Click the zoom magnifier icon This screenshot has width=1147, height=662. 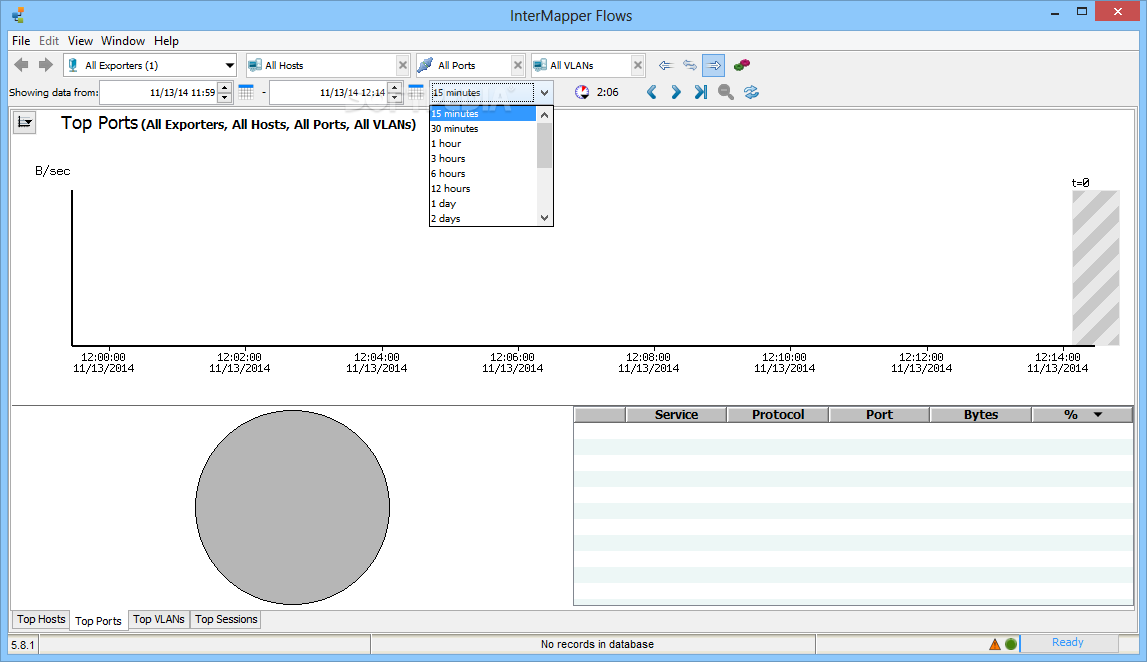click(726, 92)
